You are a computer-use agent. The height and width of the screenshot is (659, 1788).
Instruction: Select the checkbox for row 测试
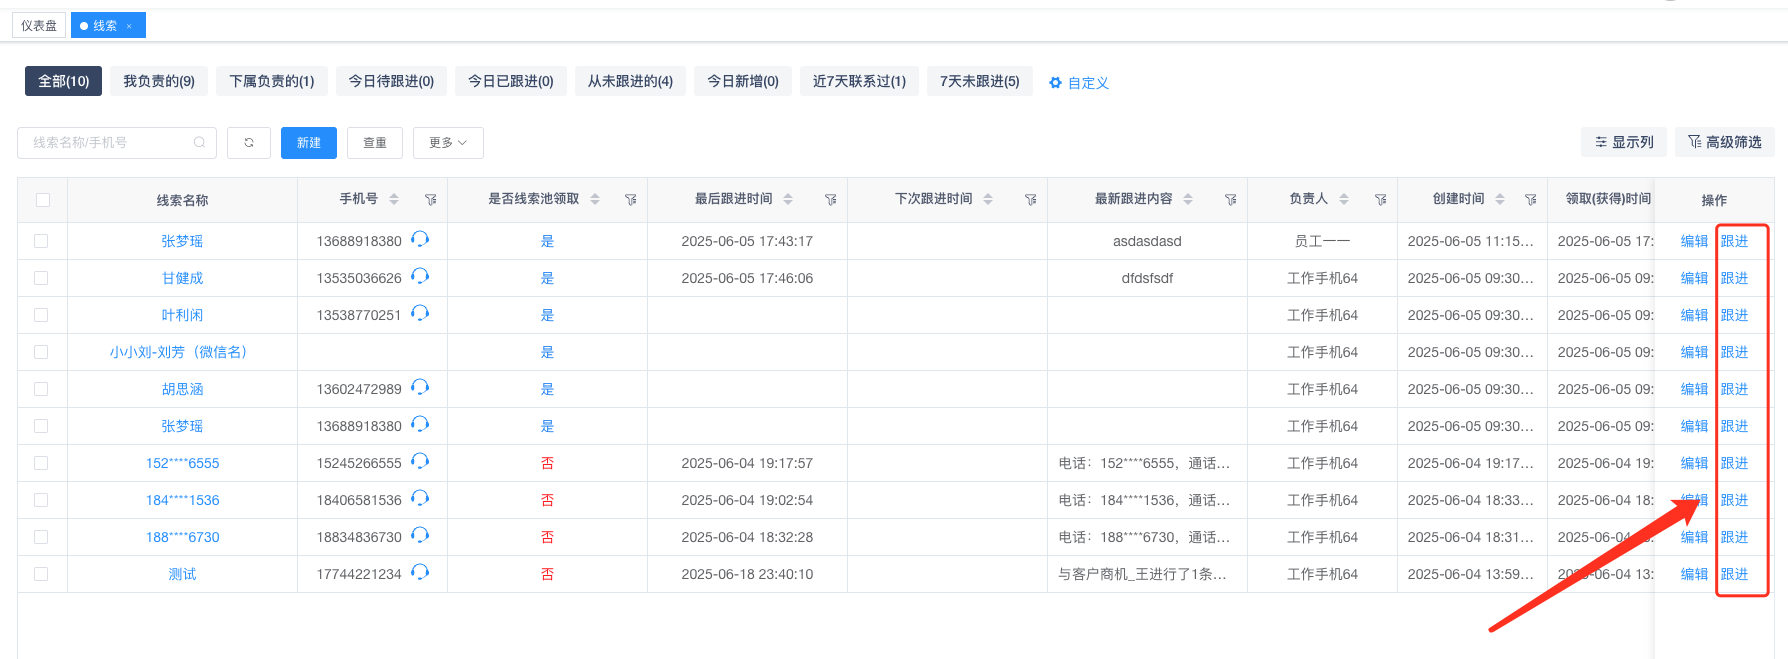coord(41,574)
